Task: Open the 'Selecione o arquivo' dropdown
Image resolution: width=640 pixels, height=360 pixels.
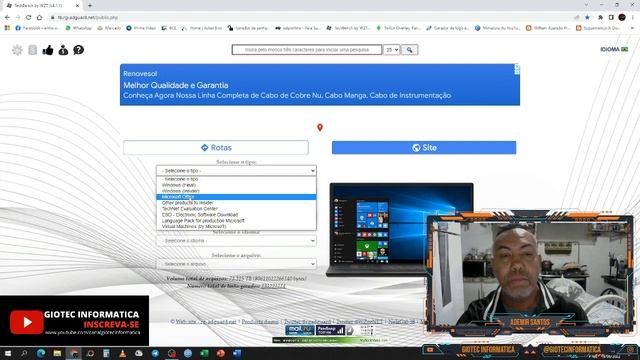Action: (x=236, y=264)
